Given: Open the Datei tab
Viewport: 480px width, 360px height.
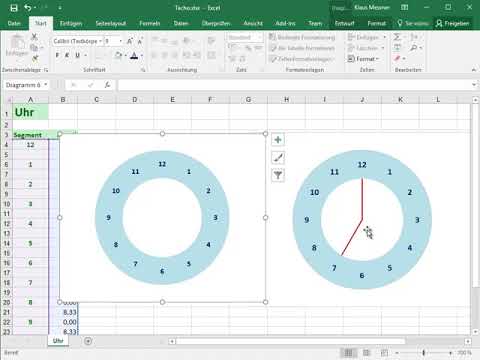Looking at the screenshot, I should (x=14, y=23).
